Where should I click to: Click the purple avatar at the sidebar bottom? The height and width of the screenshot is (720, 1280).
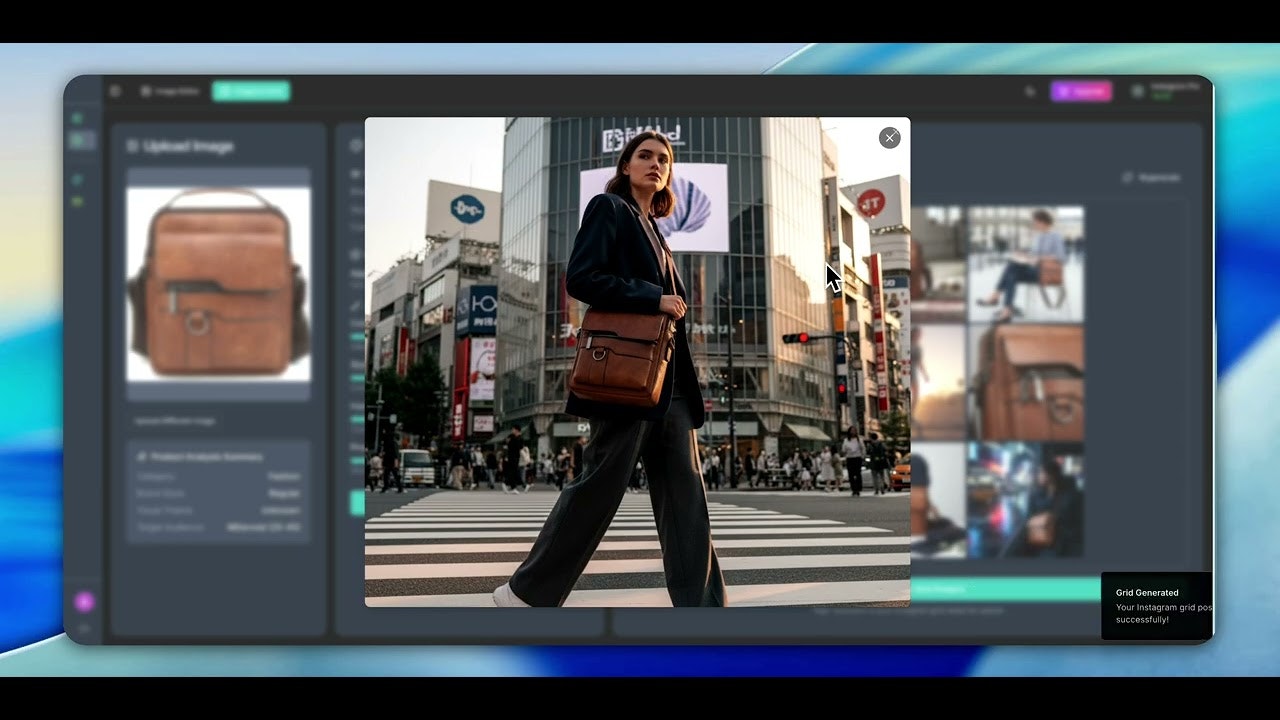point(83,601)
